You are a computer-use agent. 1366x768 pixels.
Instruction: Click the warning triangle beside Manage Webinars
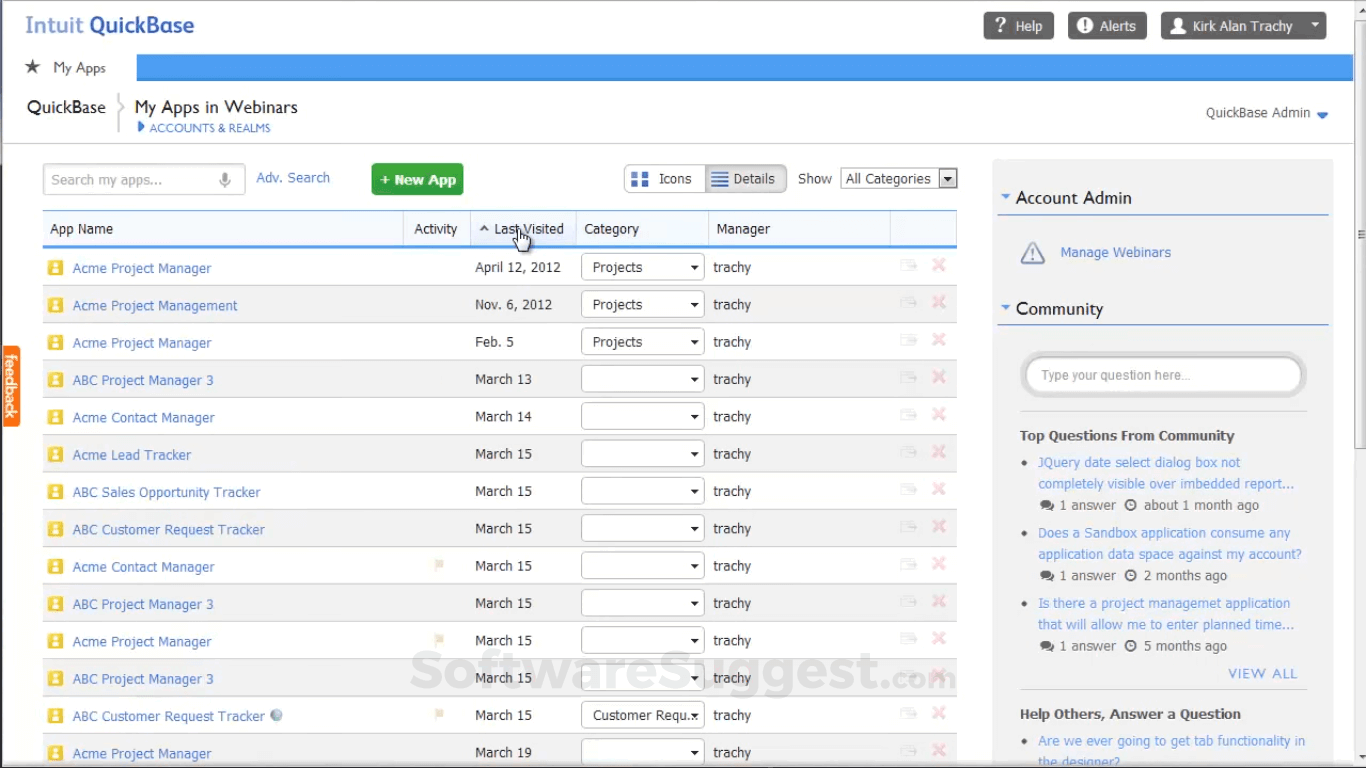pyautogui.click(x=1033, y=253)
